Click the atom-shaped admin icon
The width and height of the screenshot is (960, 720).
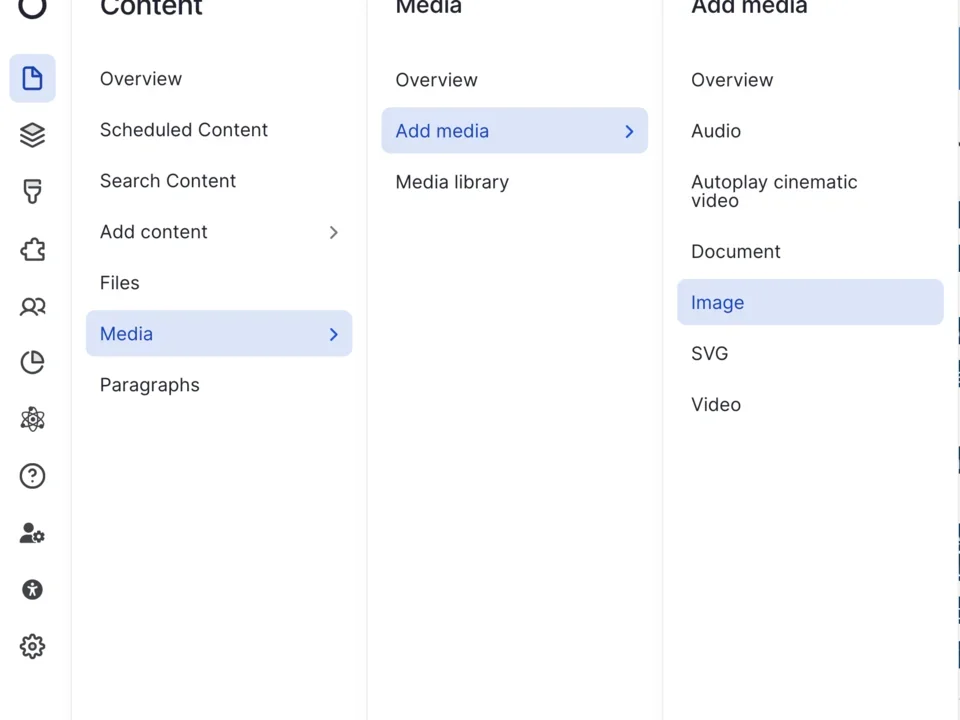[32, 419]
